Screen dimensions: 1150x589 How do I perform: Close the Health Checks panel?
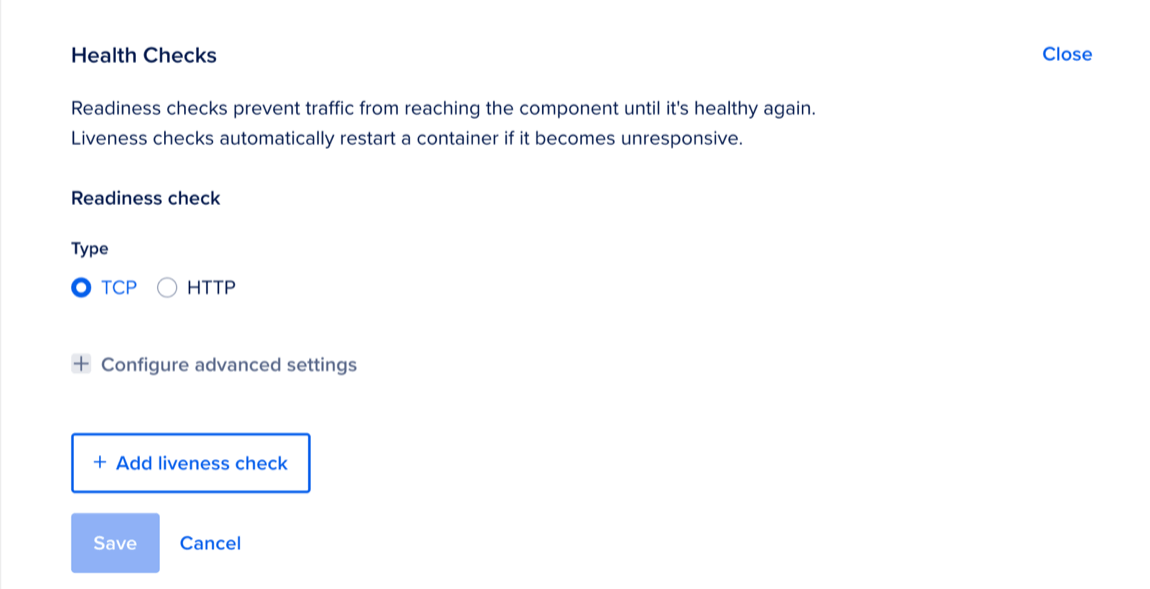pos(1067,54)
